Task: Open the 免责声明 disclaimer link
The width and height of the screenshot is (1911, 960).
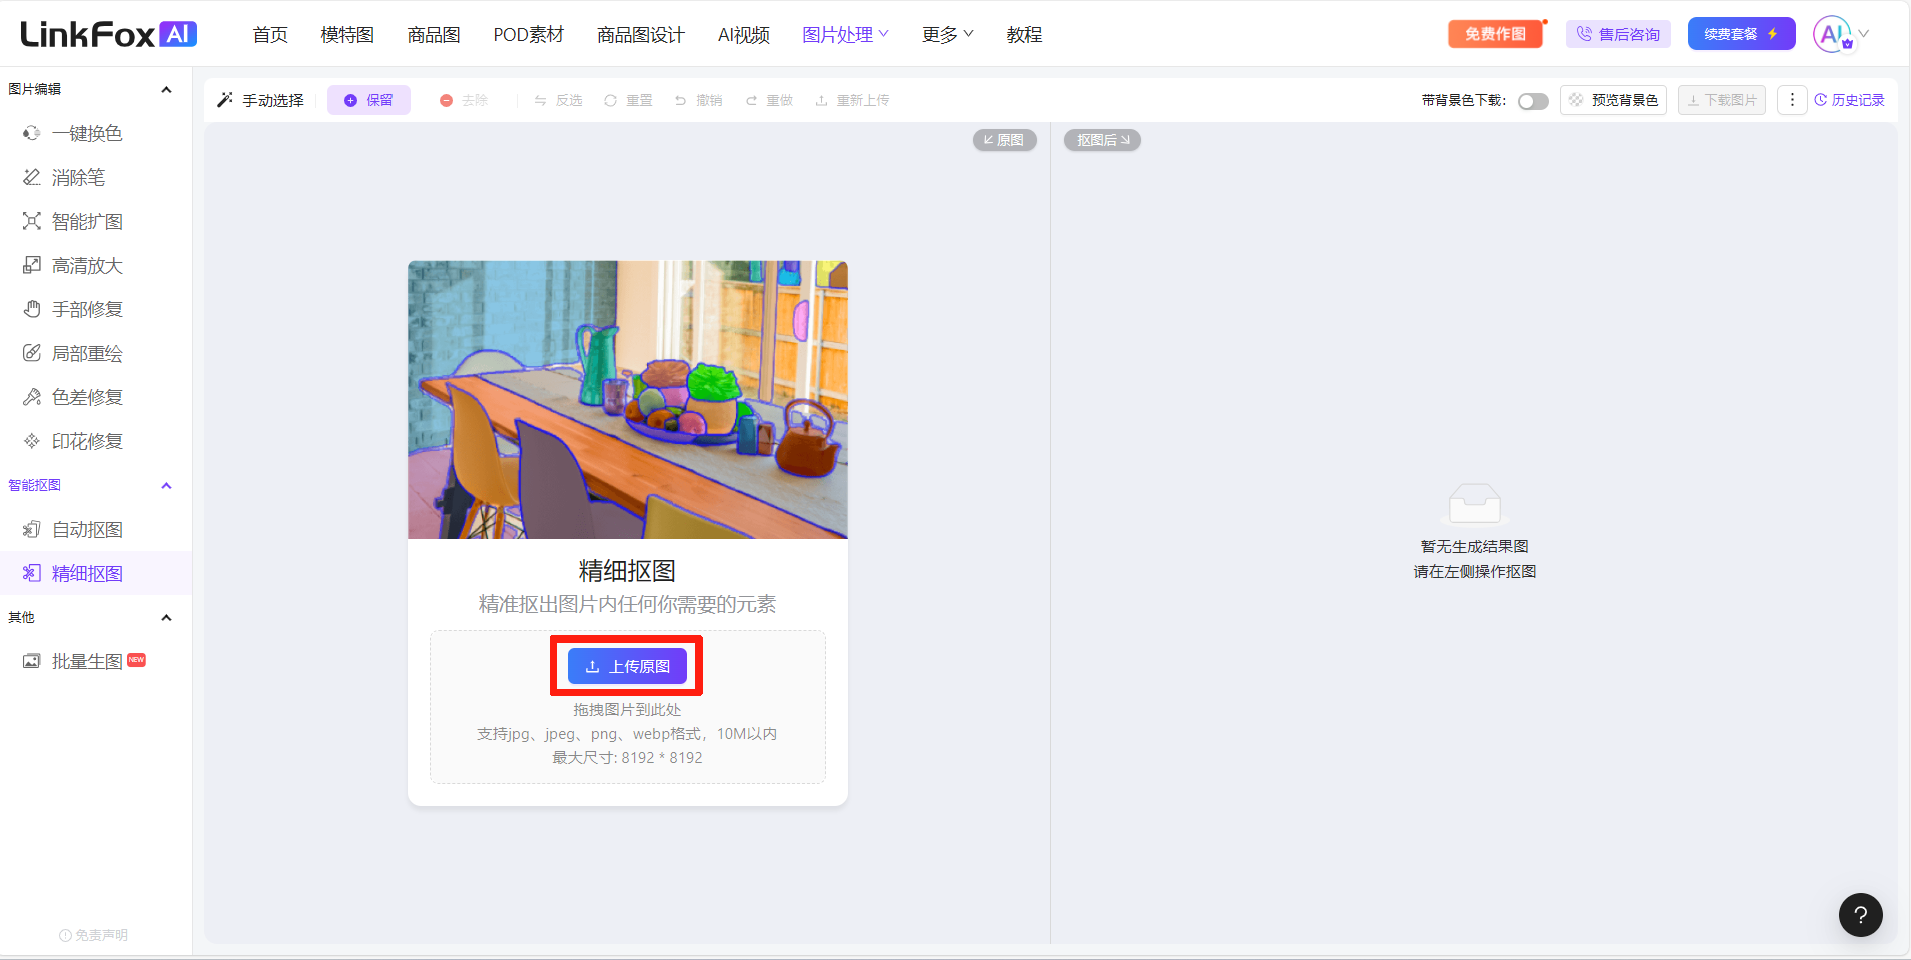Action: point(94,935)
